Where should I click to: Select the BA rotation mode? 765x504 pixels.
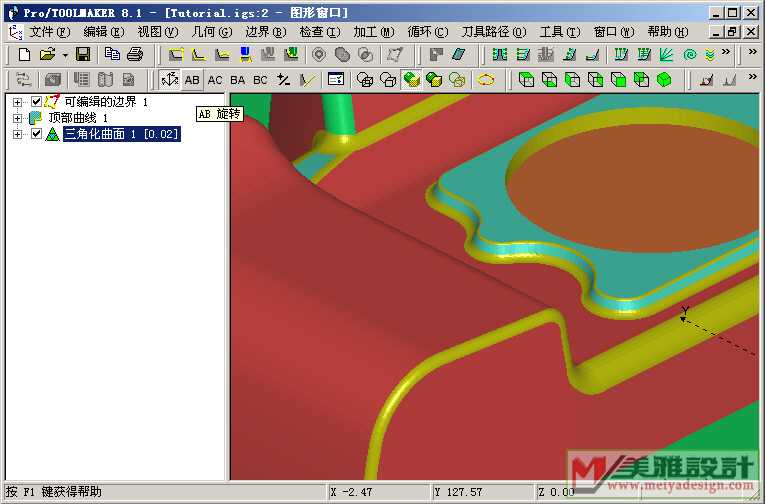point(238,80)
